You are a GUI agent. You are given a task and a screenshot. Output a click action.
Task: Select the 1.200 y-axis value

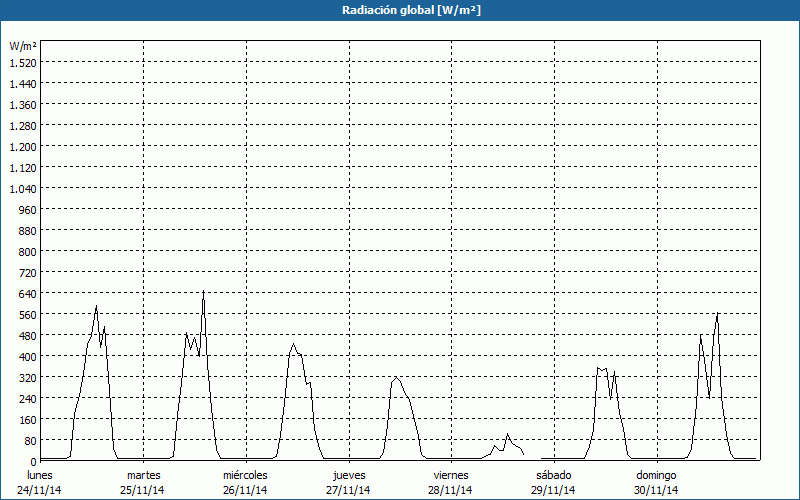[x=23, y=147]
